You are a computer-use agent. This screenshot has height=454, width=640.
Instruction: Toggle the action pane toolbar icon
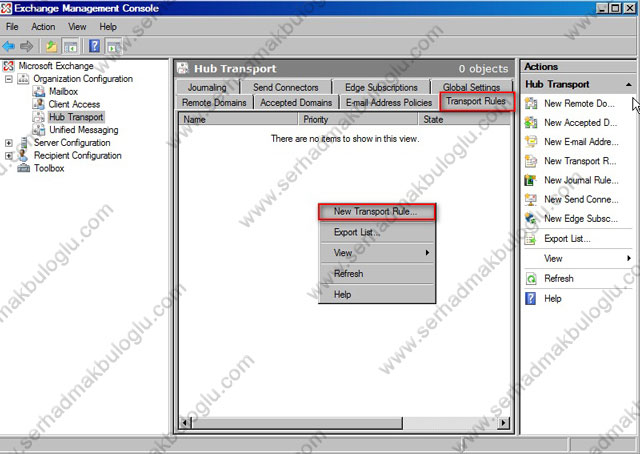pos(114,46)
